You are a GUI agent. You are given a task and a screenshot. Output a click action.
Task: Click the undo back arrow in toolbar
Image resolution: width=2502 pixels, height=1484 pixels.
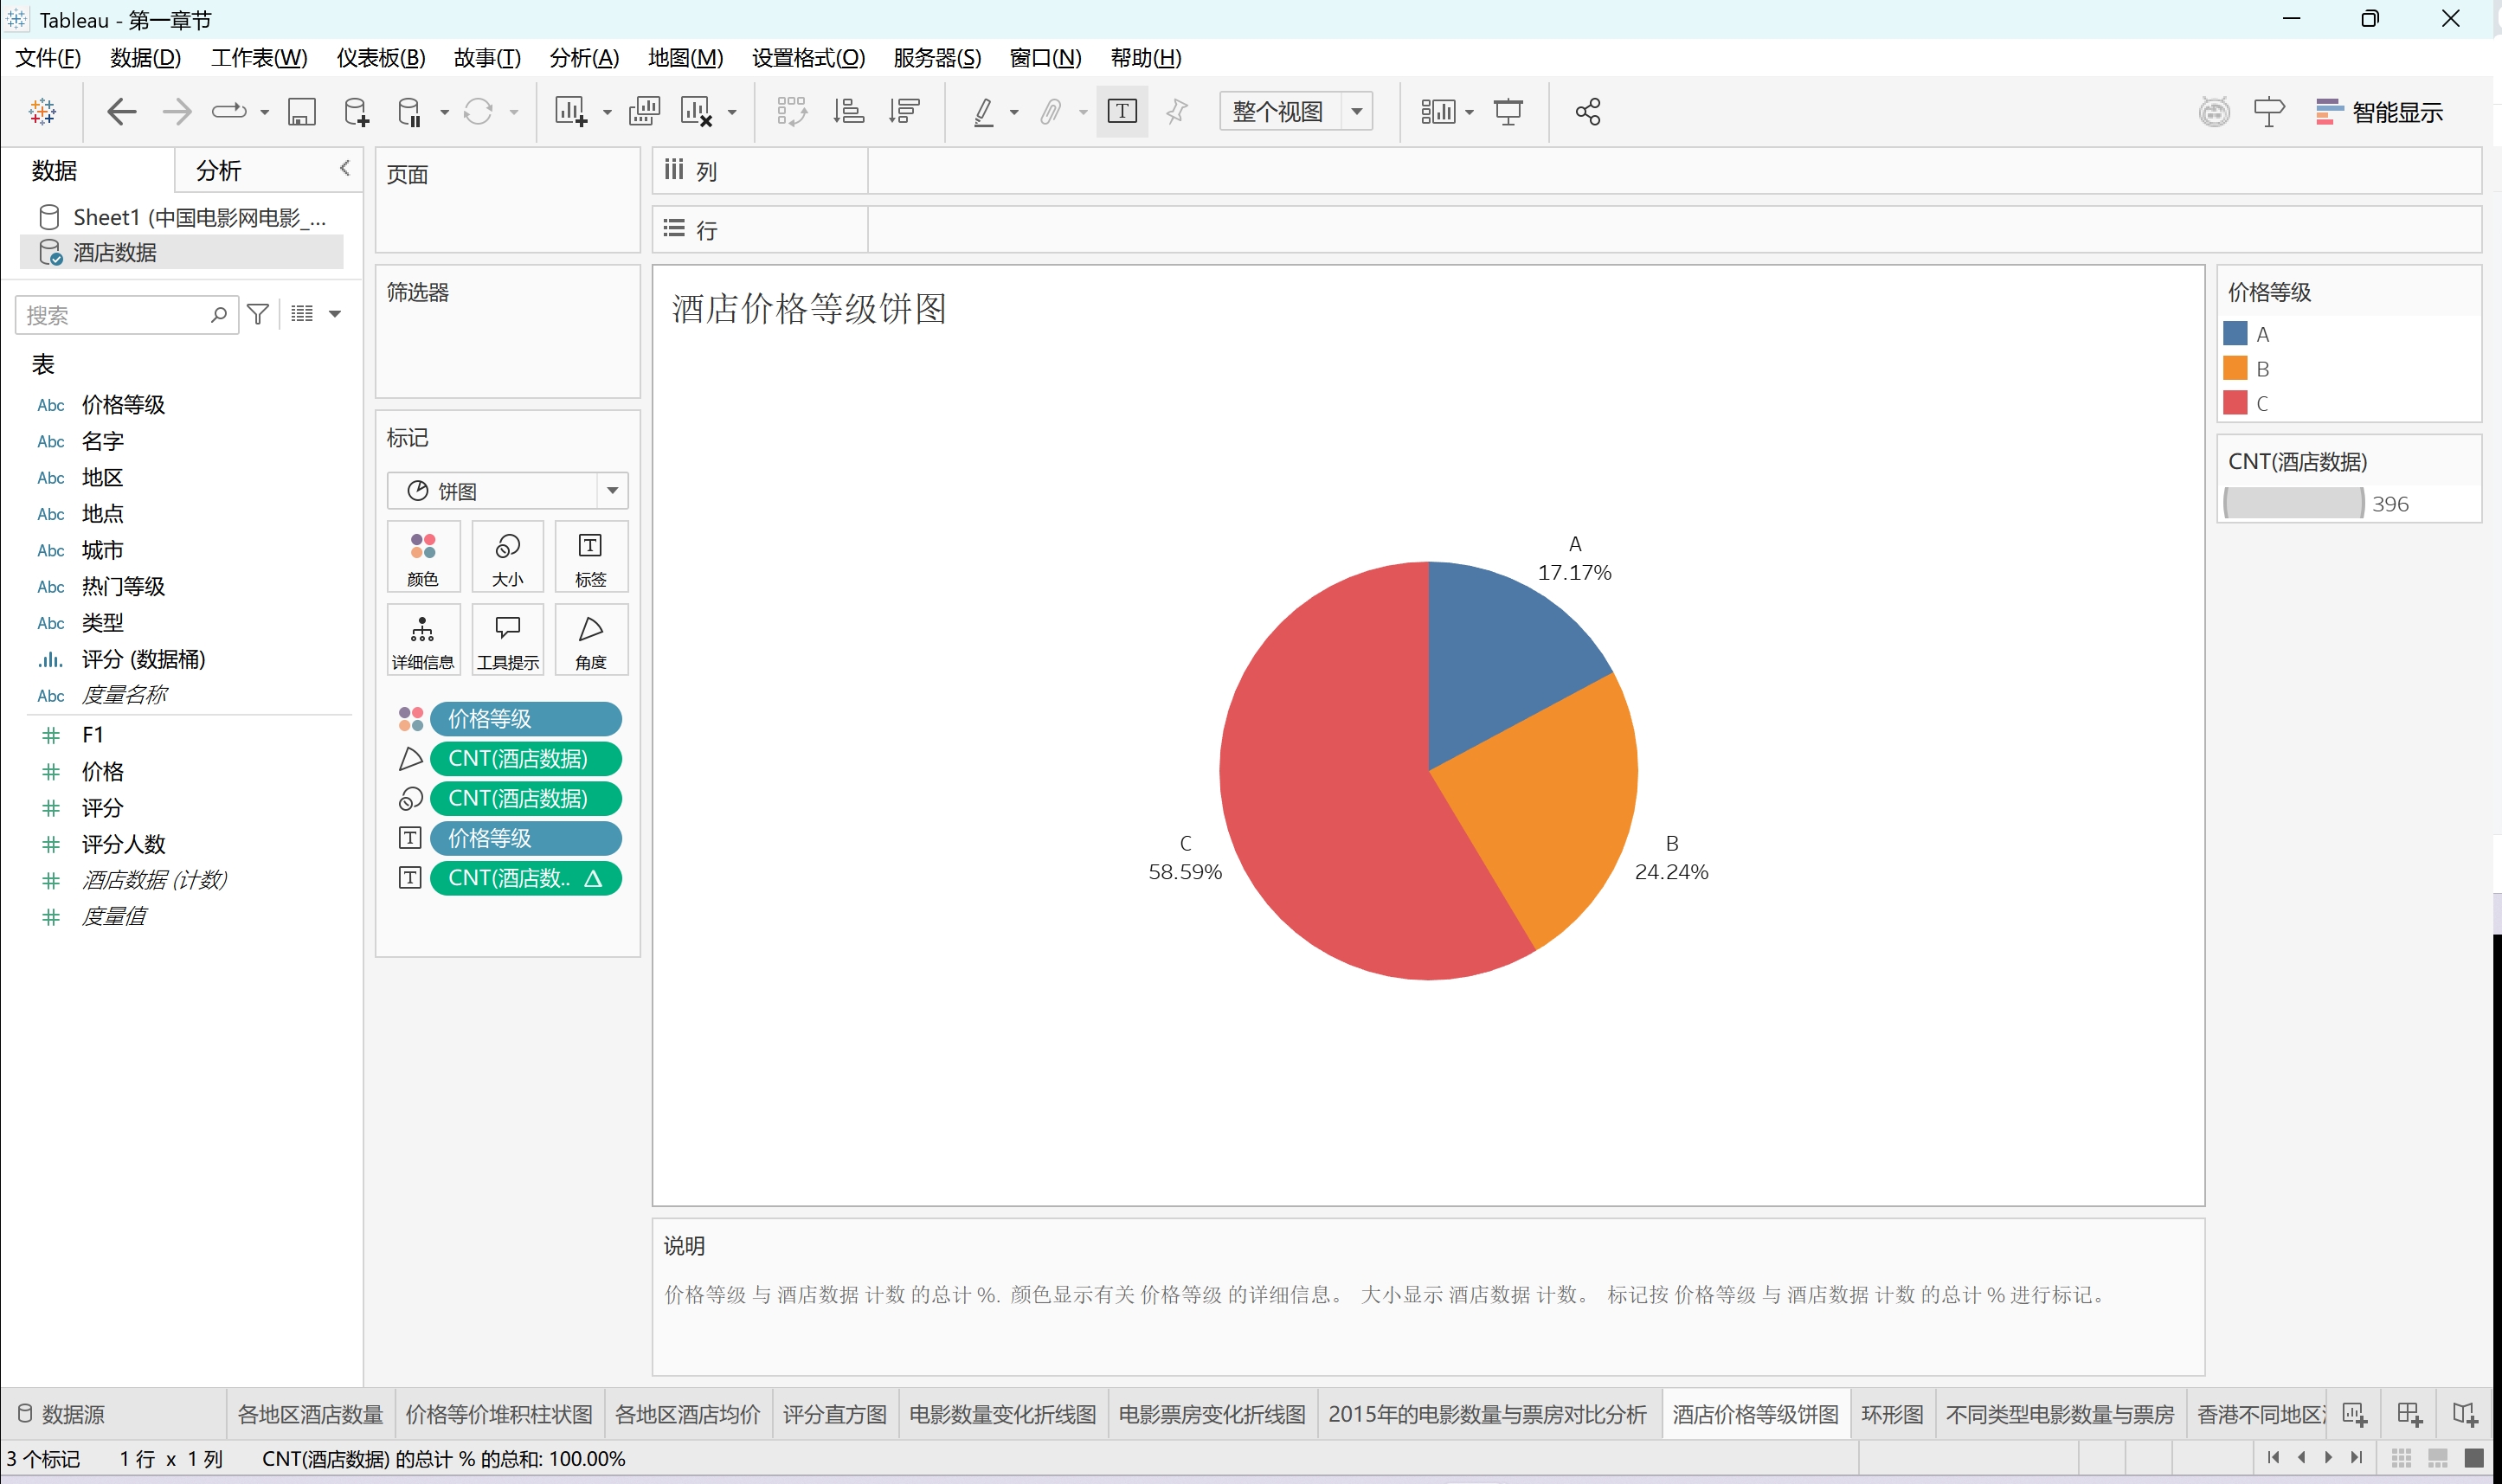tap(121, 111)
